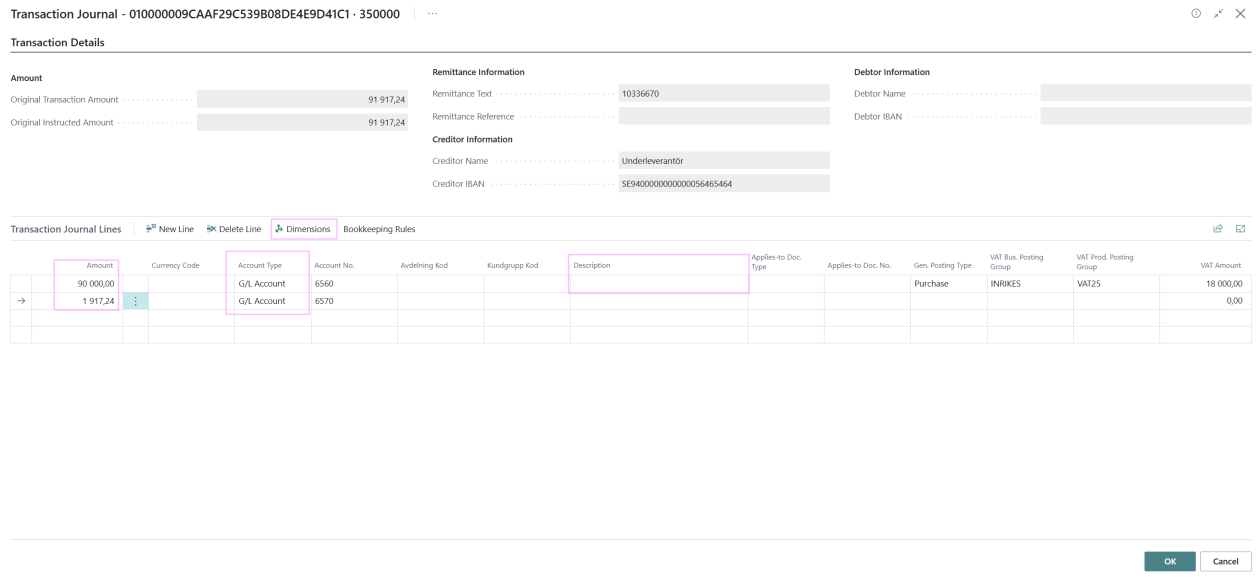Confirm with the OK button
Screen dimensions: 1259x580
tap(1170, 561)
